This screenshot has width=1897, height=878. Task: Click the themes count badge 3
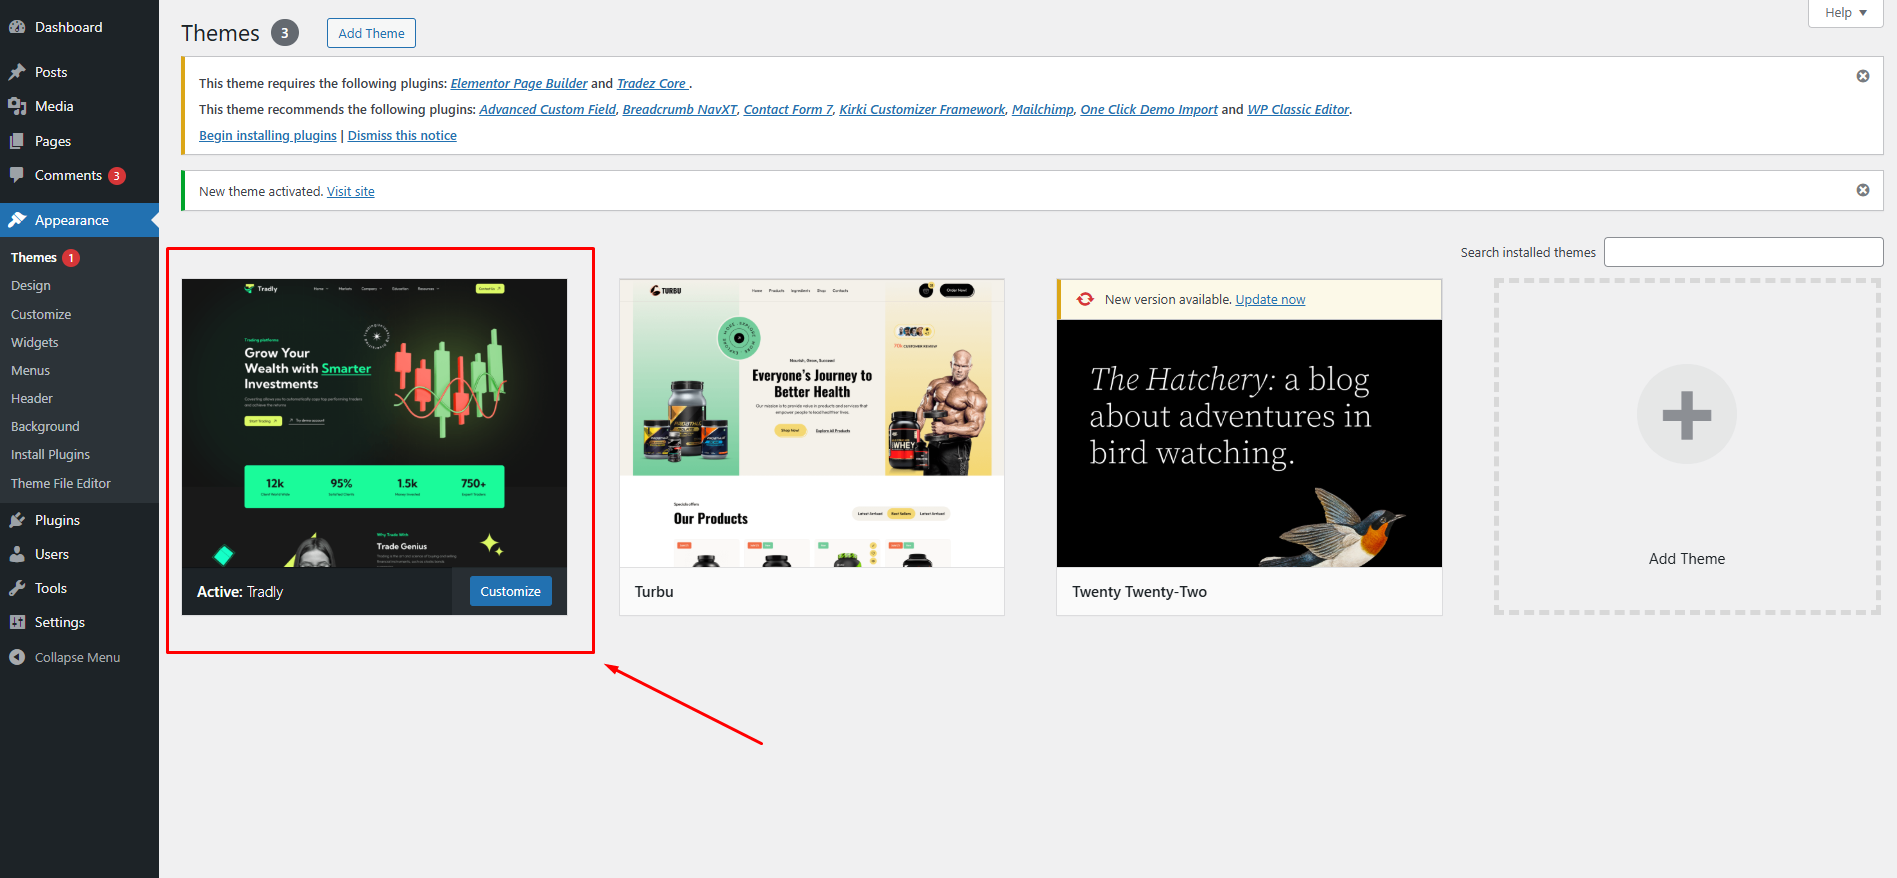click(x=285, y=33)
